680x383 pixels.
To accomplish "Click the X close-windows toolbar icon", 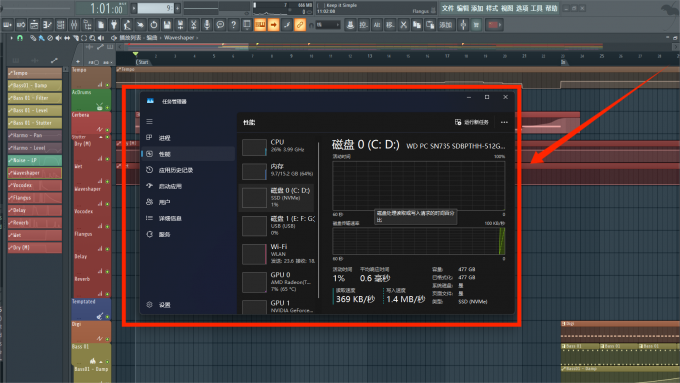I will (403, 25).
